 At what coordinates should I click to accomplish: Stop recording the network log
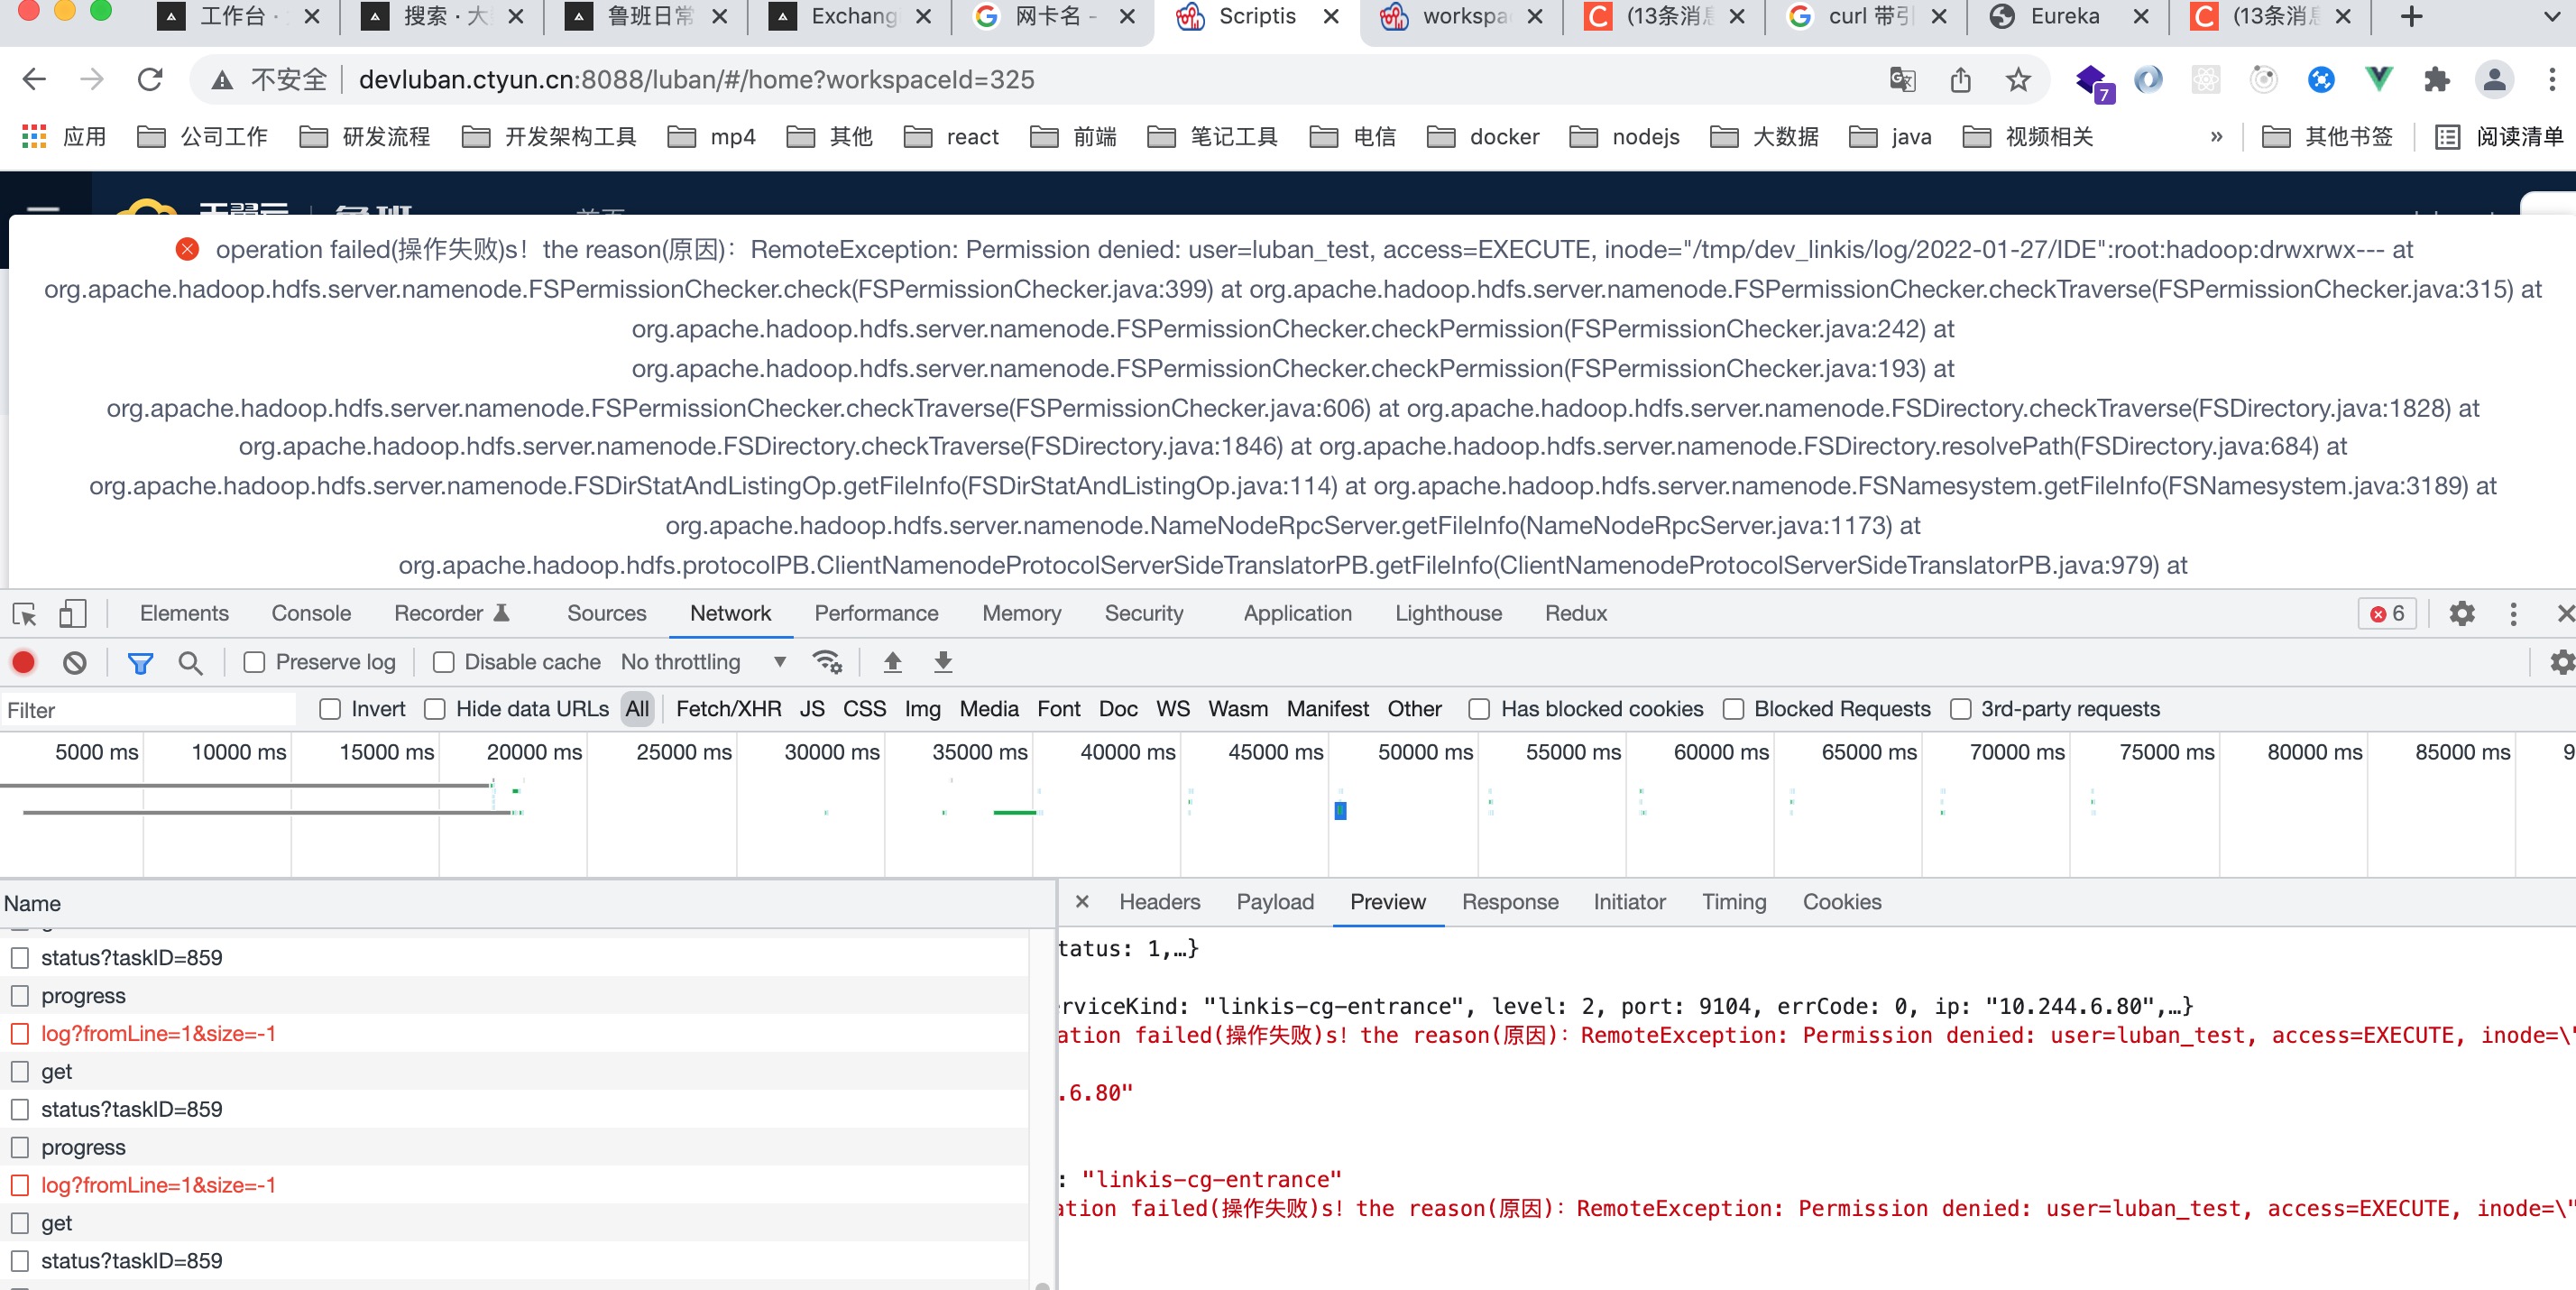tap(23, 662)
